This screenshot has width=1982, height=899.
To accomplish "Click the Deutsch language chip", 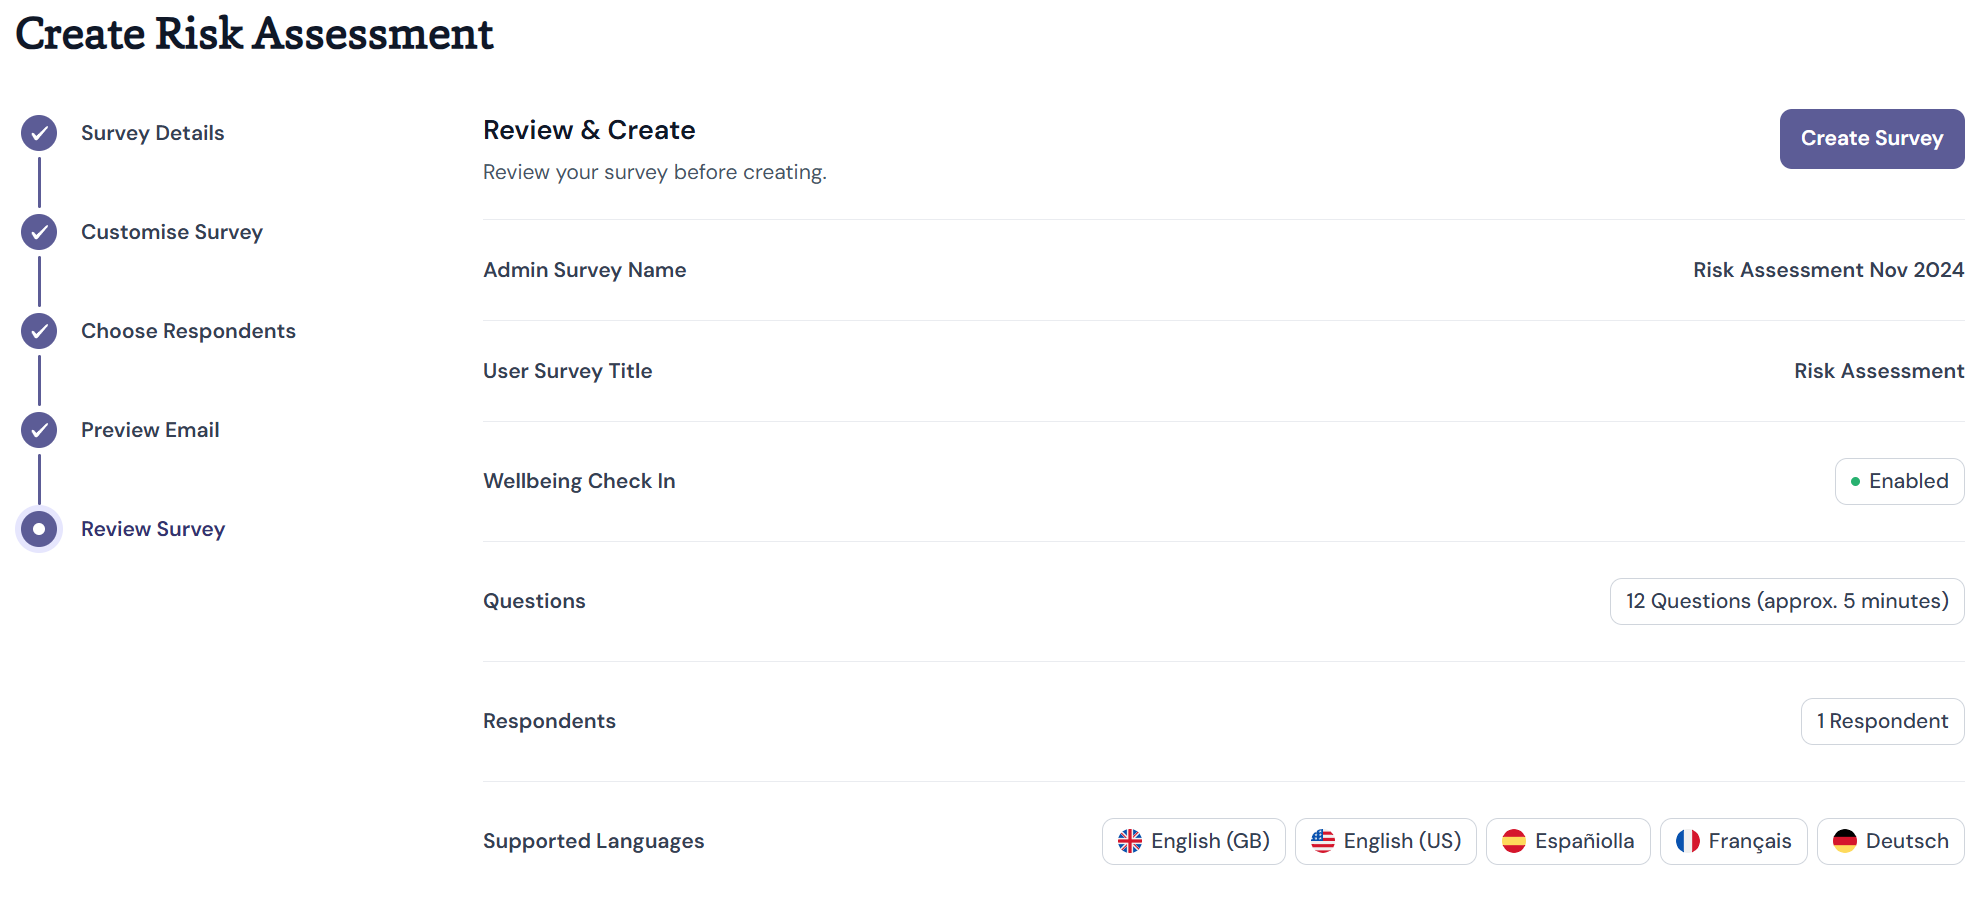I will (1891, 841).
